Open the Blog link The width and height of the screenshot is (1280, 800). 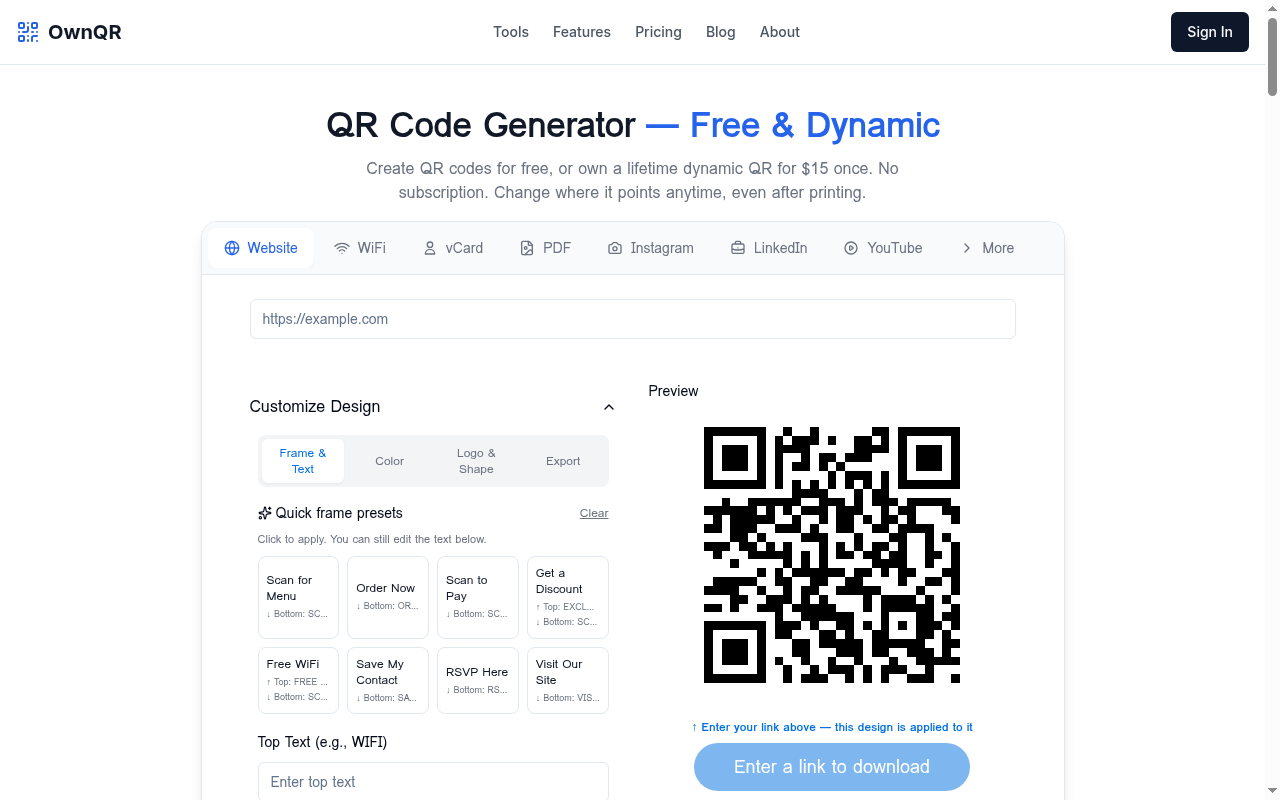pos(721,32)
